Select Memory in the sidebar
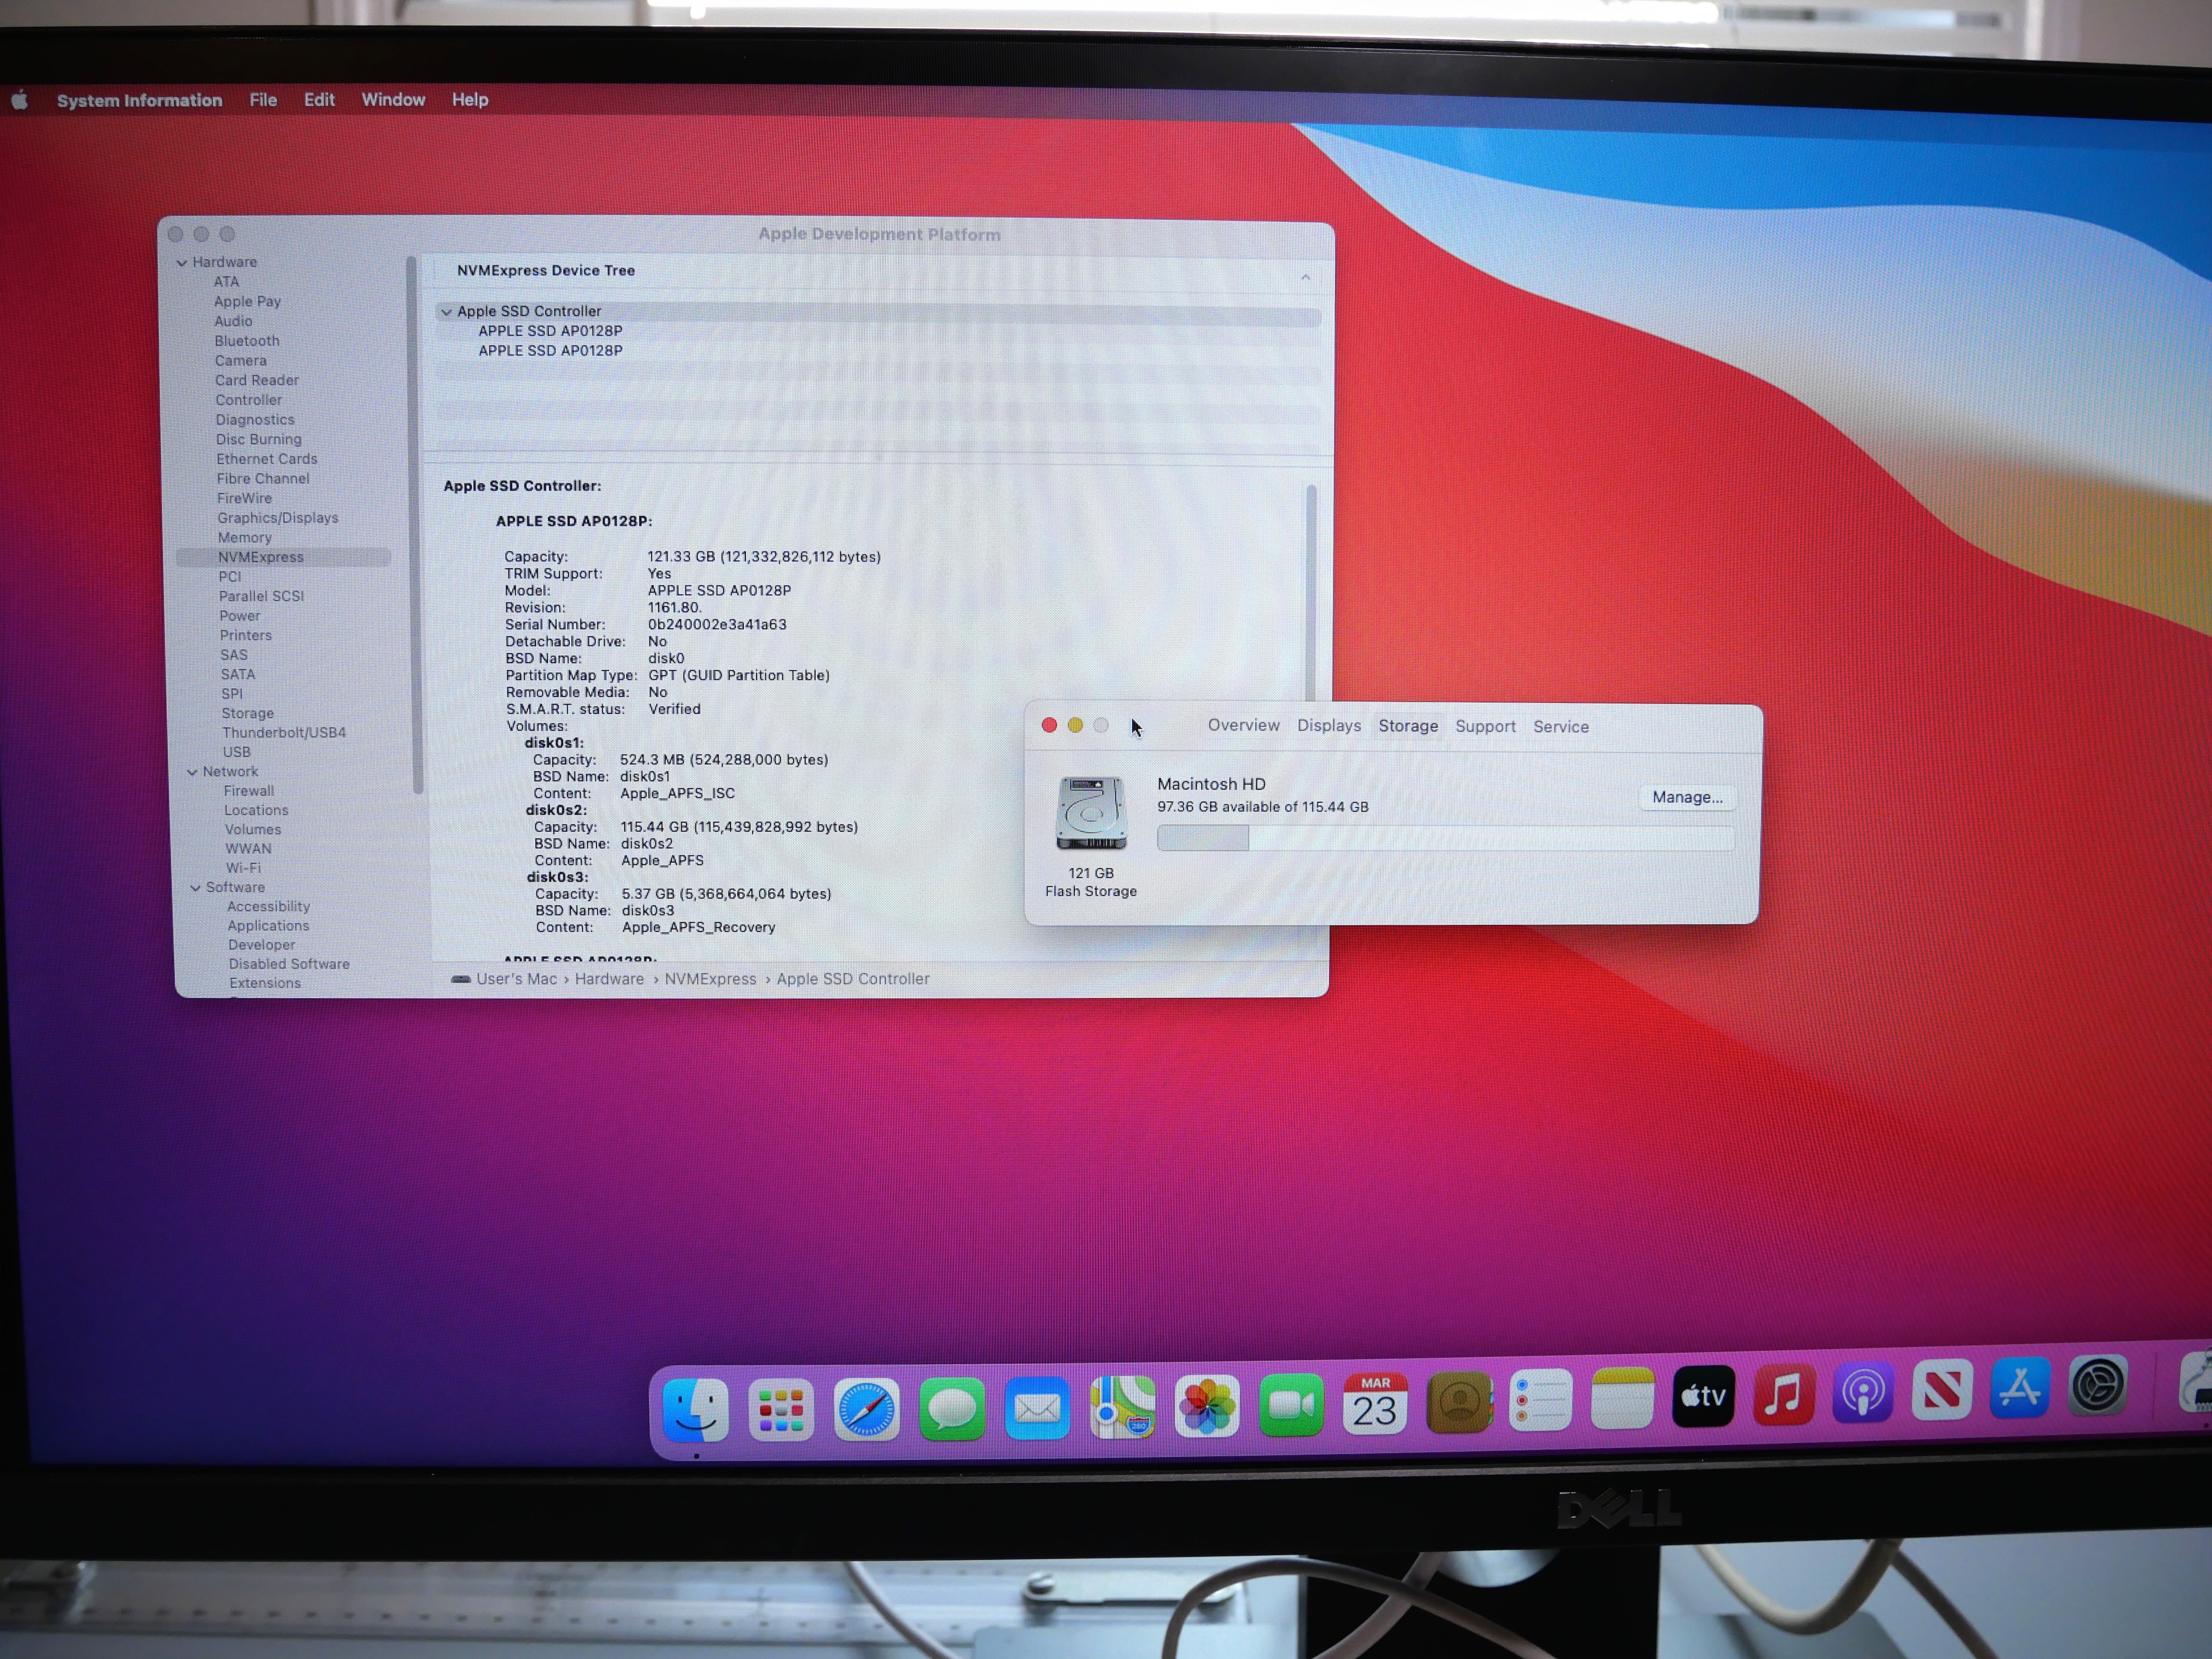This screenshot has height=1659, width=2212. (245, 538)
